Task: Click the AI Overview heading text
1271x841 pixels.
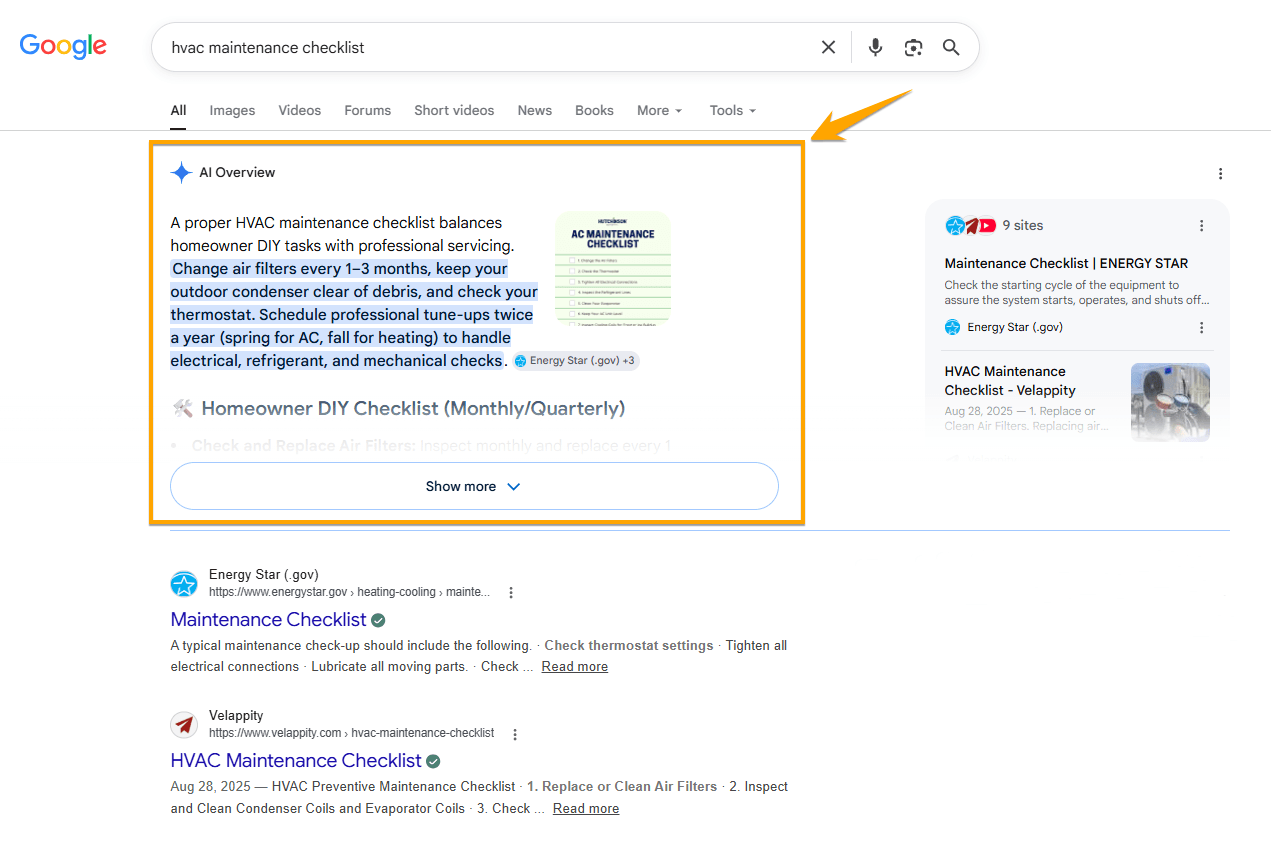Action: click(x=237, y=173)
